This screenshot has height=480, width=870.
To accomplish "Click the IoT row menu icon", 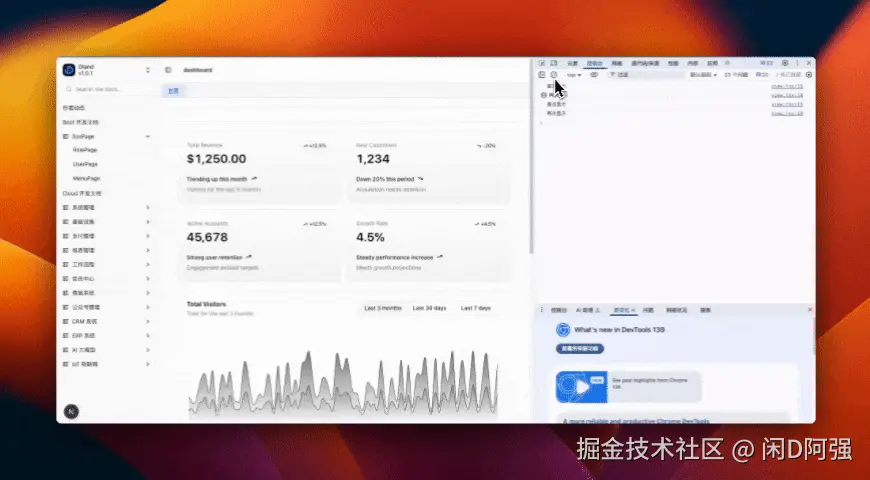I will coord(65,364).
